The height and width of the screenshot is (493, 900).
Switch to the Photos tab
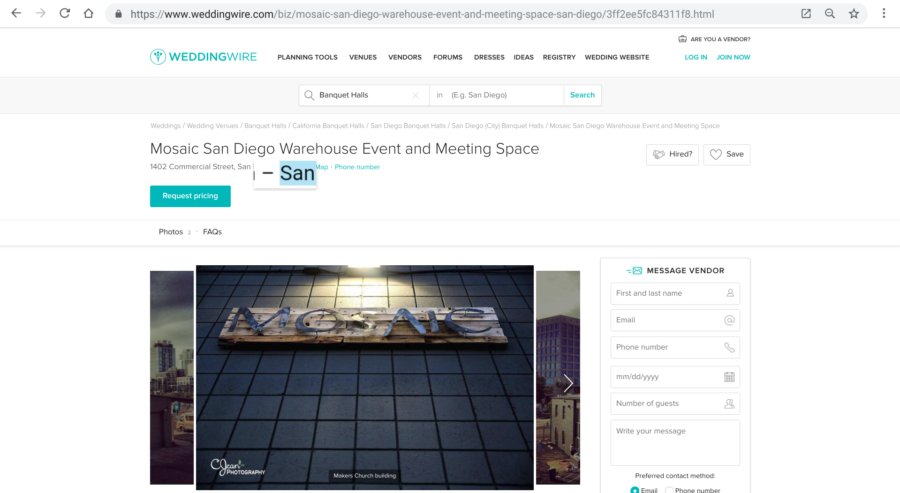pos(170,232)
